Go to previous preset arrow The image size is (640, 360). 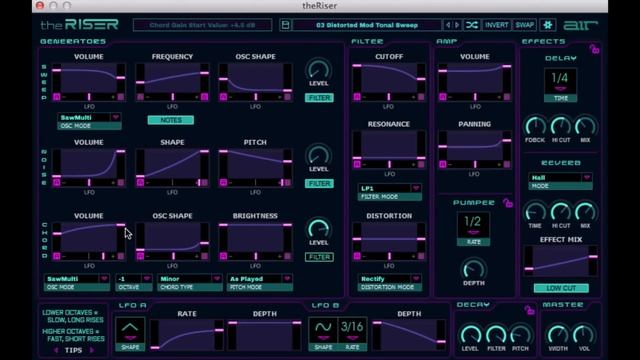click(448, 25)
